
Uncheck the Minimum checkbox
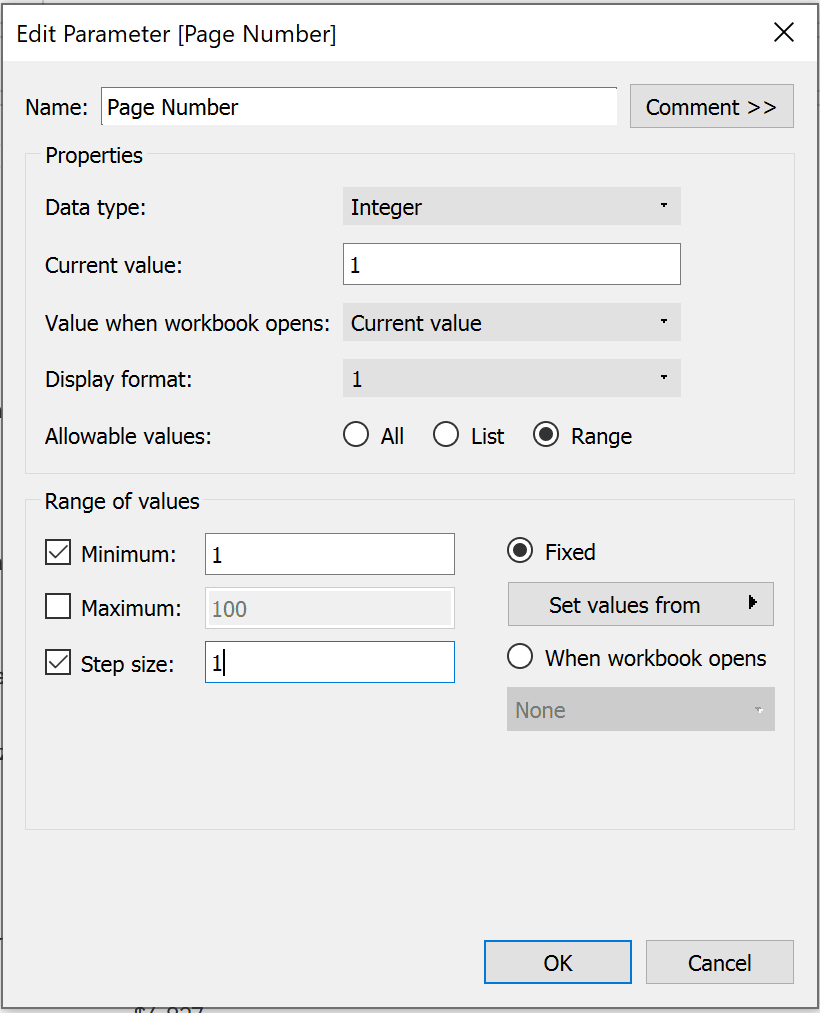point(58,553)
